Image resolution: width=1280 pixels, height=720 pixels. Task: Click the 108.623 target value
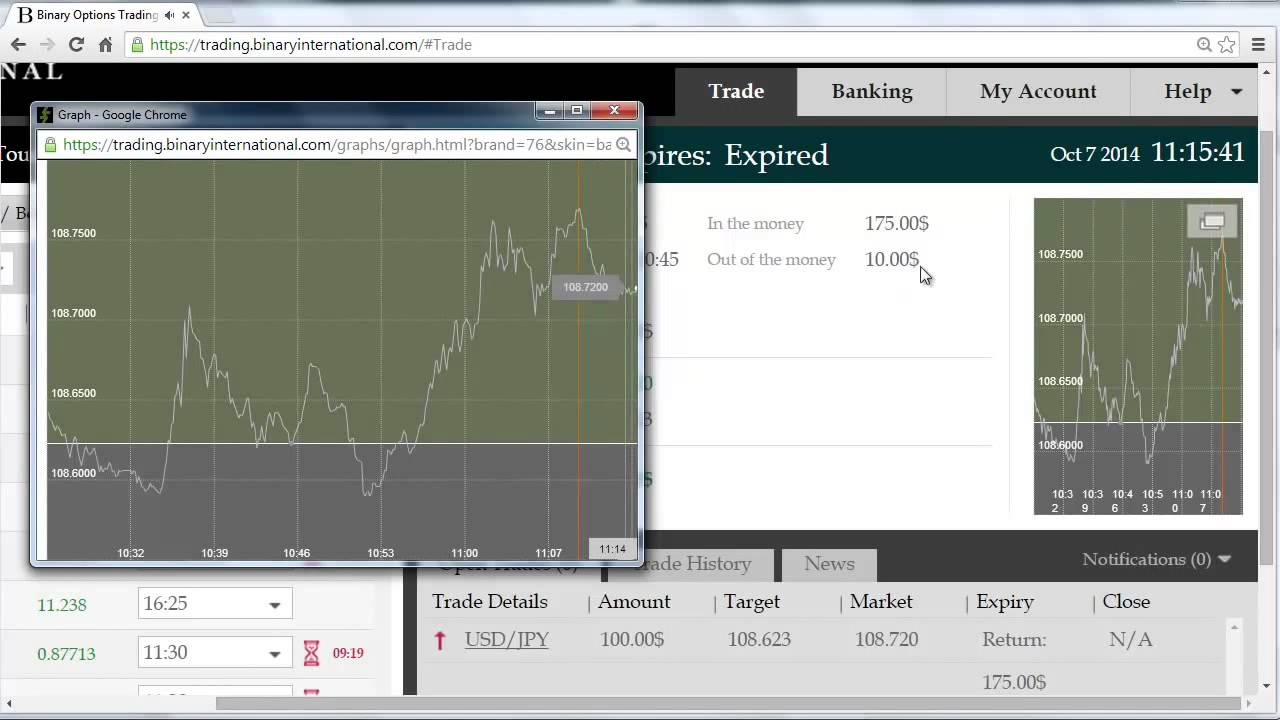[x=760, y=640]
